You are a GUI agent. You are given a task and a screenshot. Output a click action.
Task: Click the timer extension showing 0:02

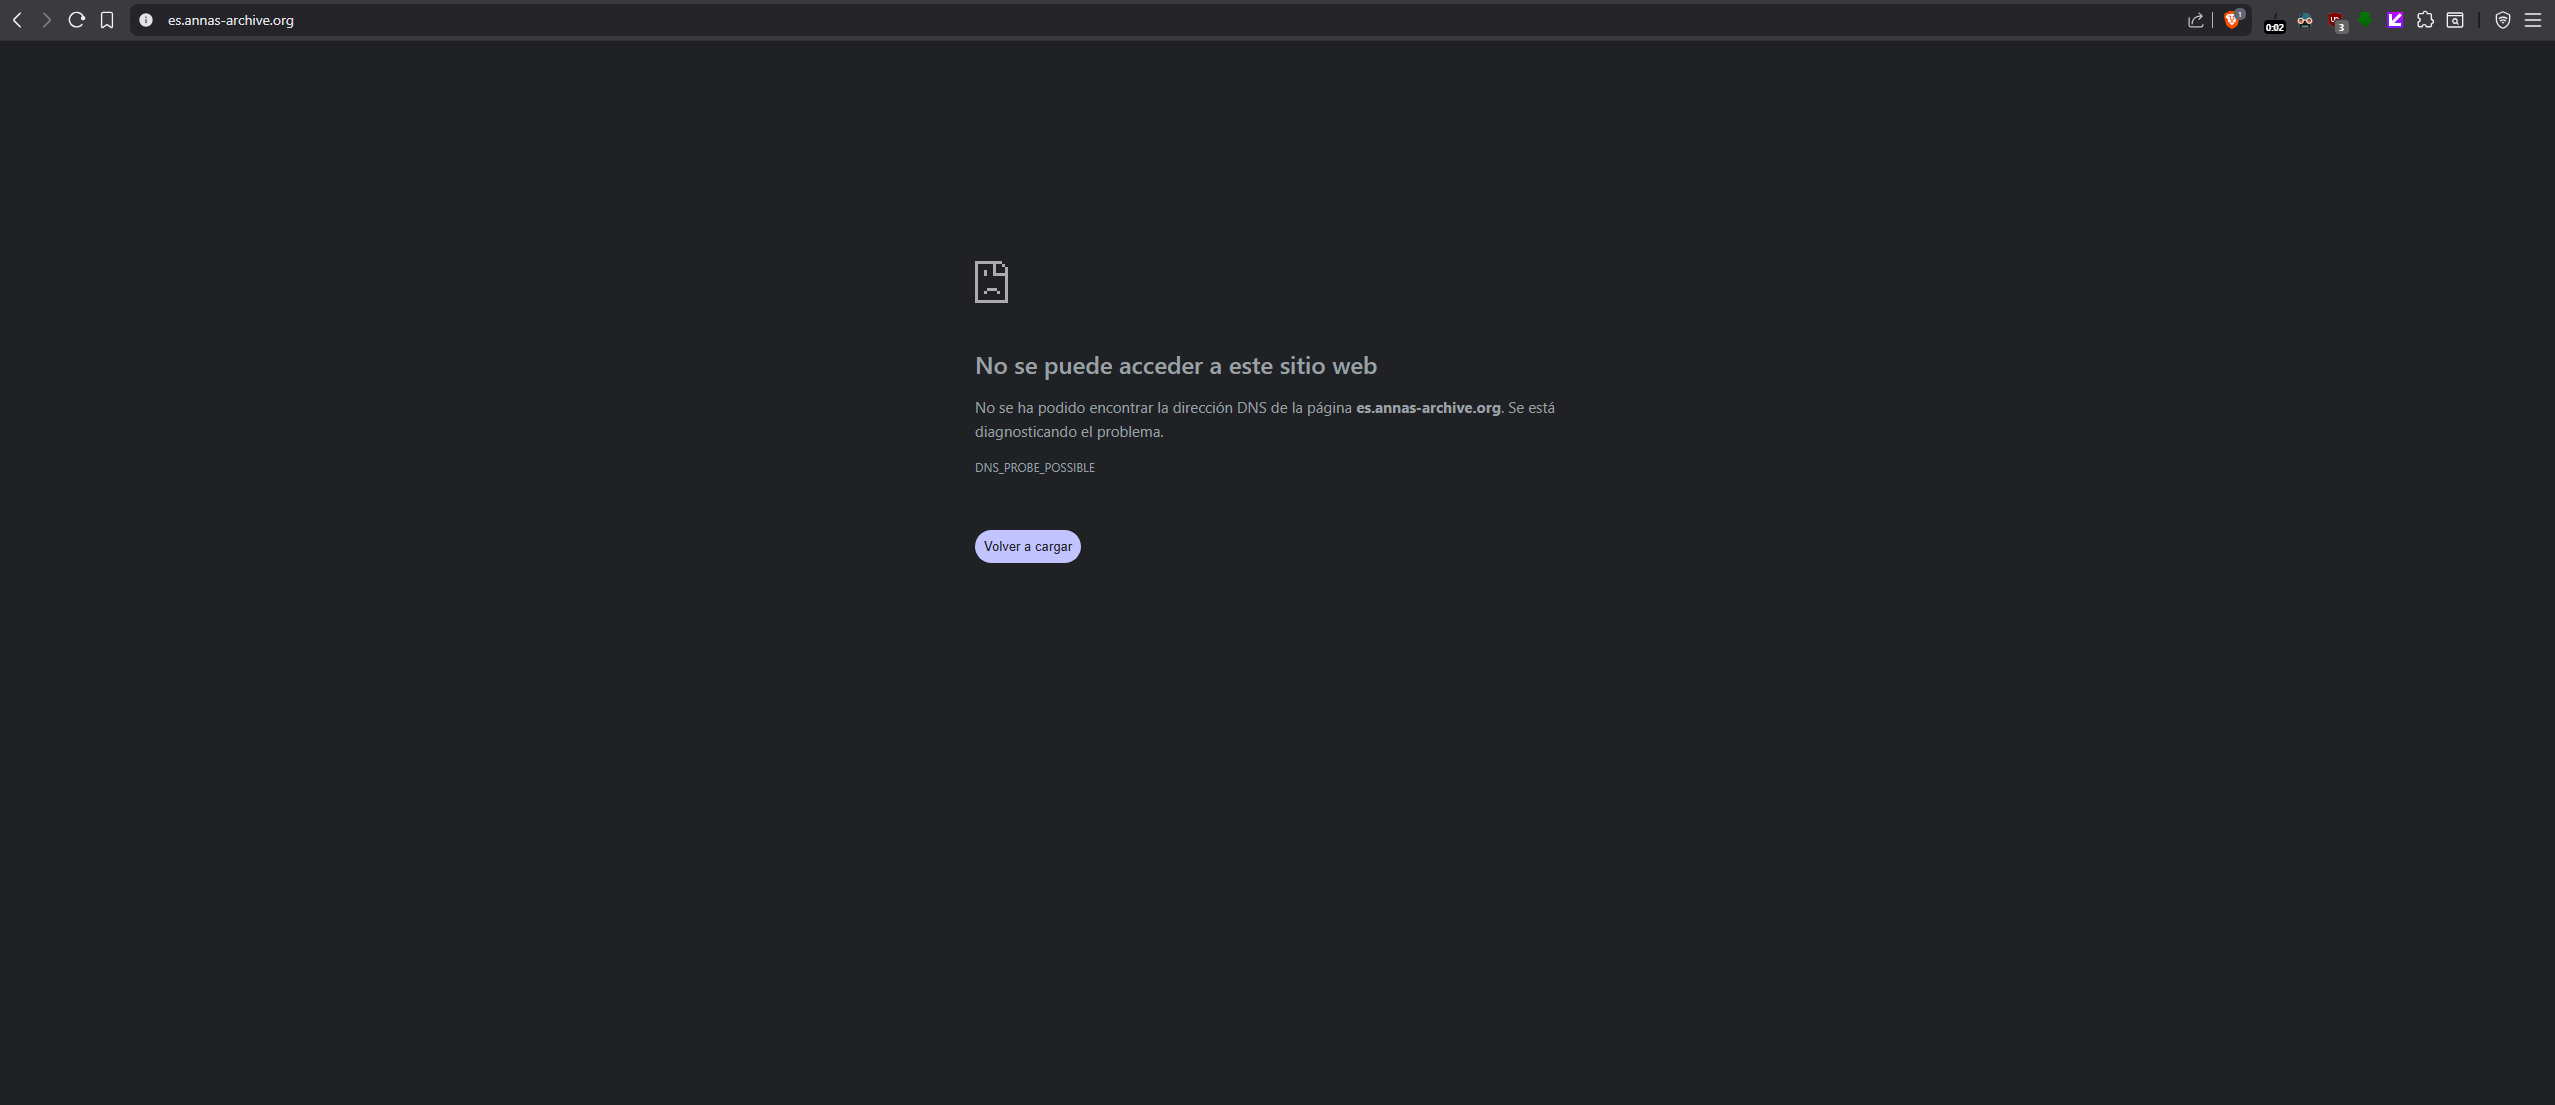point(2274,22)
